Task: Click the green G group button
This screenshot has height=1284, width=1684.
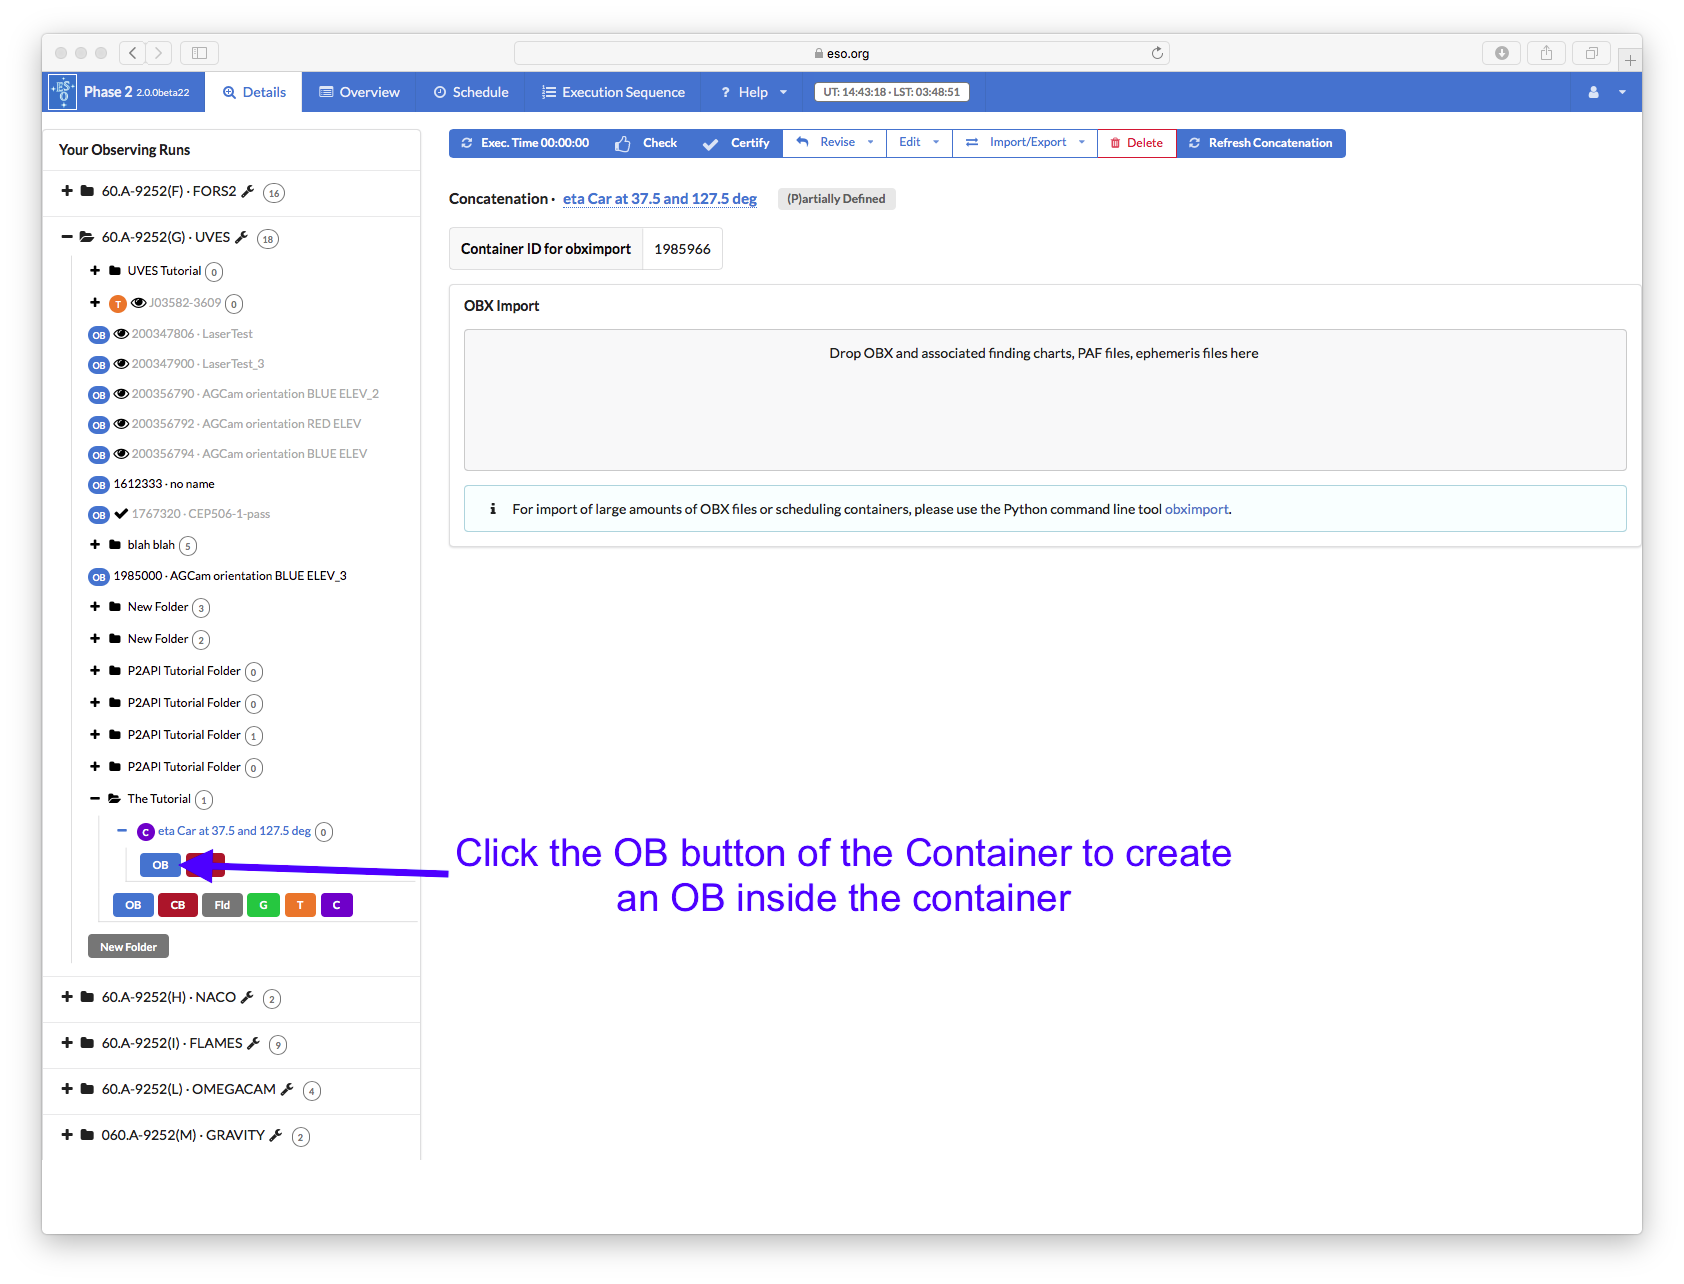Action: tap(263, 905)
